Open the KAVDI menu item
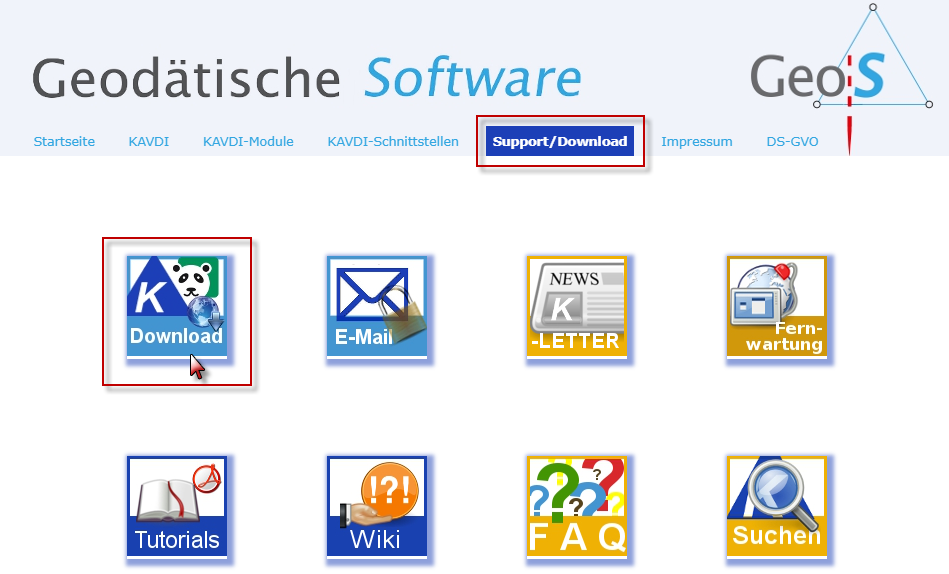Image resolution: width=949 pixels, height=574 pixels. point(148,142)
